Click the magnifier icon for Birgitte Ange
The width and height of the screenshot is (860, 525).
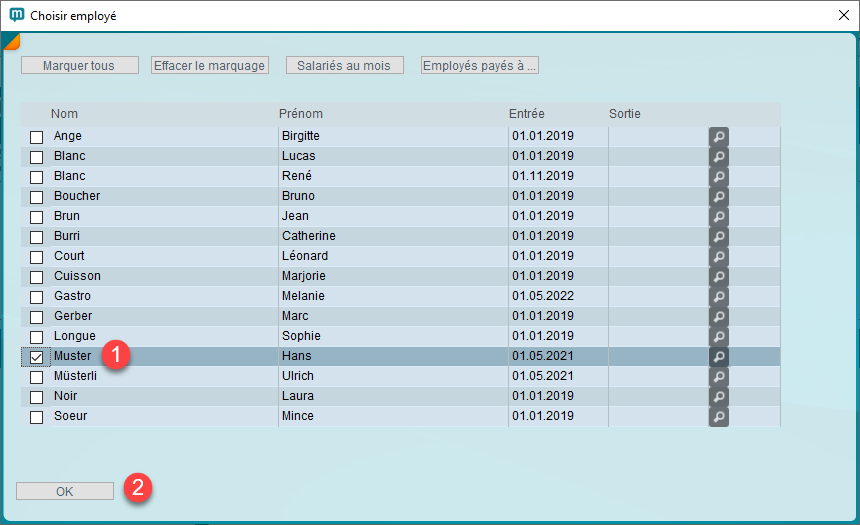click(718, 136)
